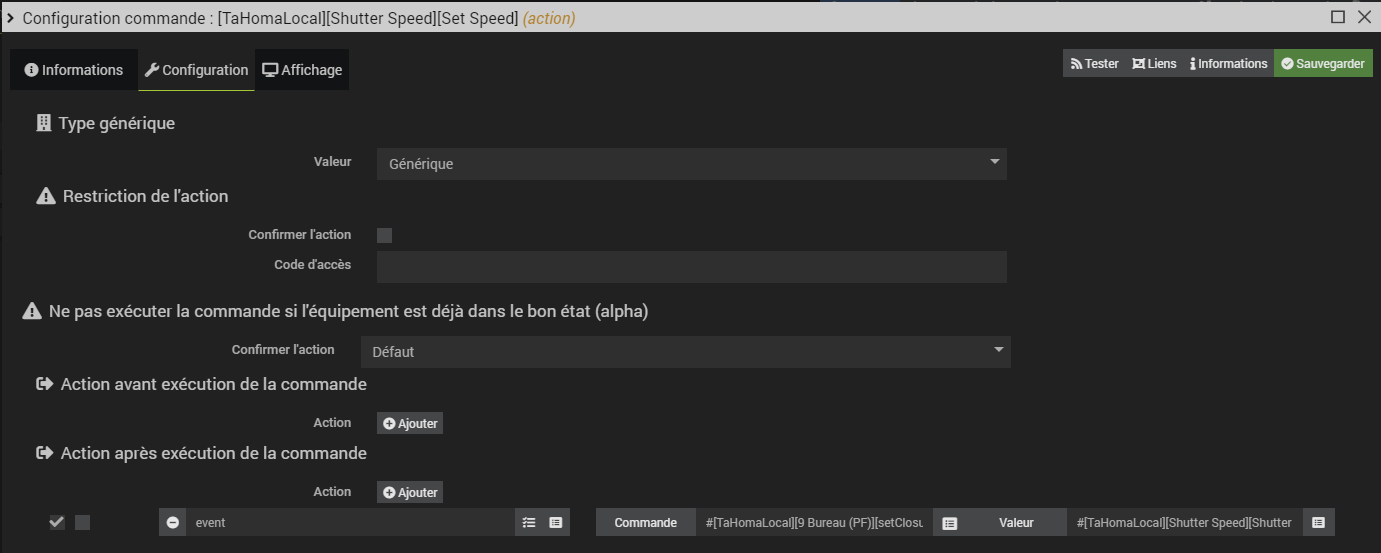Image resolution: width=1381 pixels, height=553 pixels.
Task: Open the Générique type dropdown
Action: click(692, 164)
